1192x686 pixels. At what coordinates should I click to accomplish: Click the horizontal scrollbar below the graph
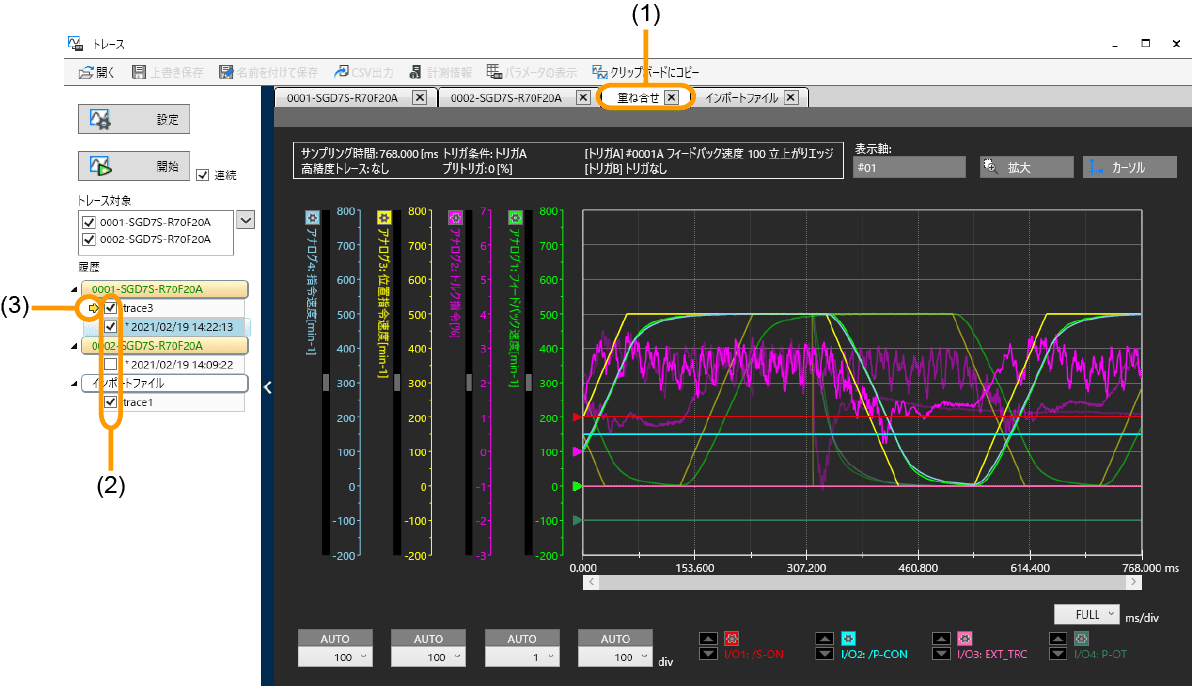(862, 581)
